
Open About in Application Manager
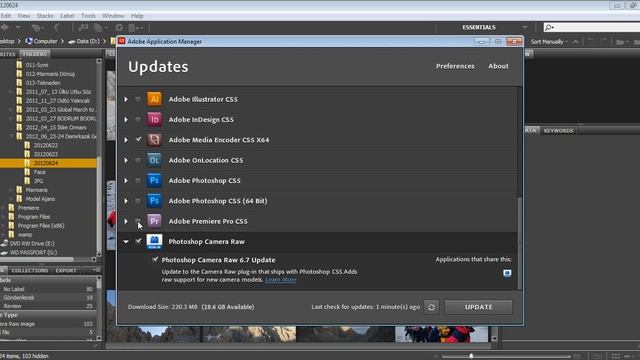[498, 66]
